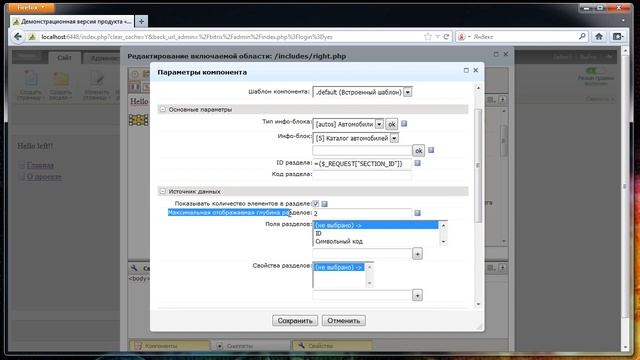The image size is (640, 360).
Task: Select the Демонстрационная версия продукта tab
Action: [72, 21]
